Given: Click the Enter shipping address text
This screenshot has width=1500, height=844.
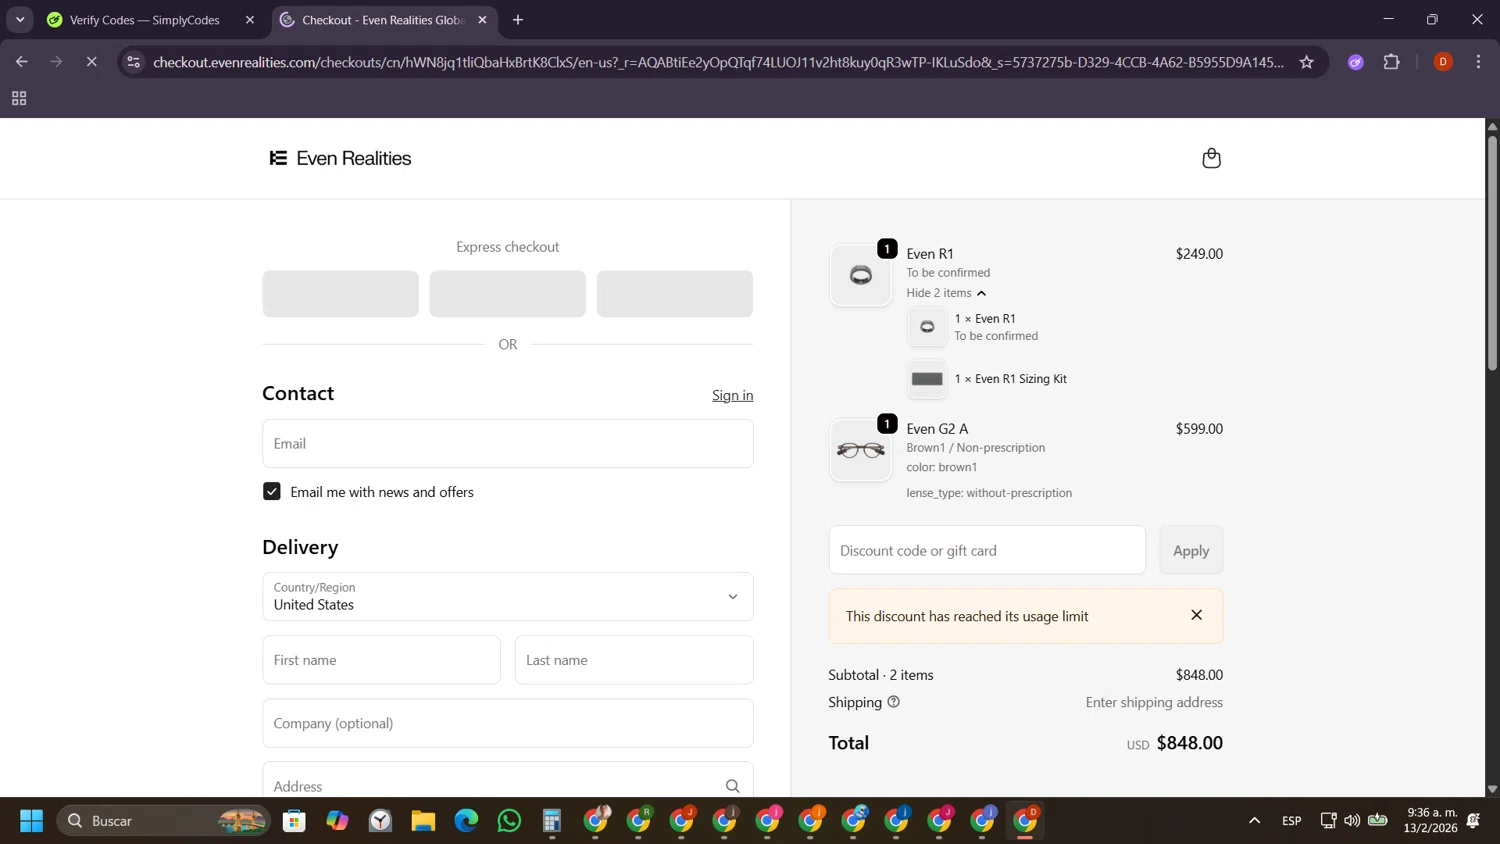Looking at the screenshot, I should click(x=1154, y=702).
